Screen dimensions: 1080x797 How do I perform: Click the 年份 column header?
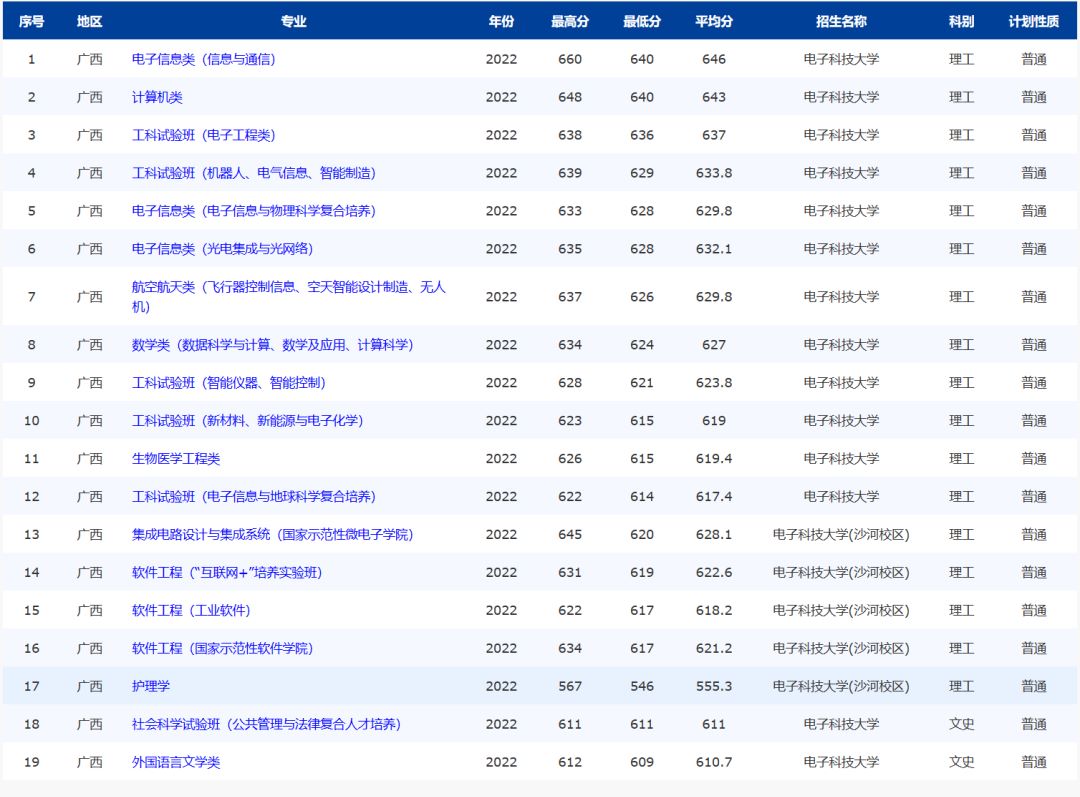coord(501,21)
